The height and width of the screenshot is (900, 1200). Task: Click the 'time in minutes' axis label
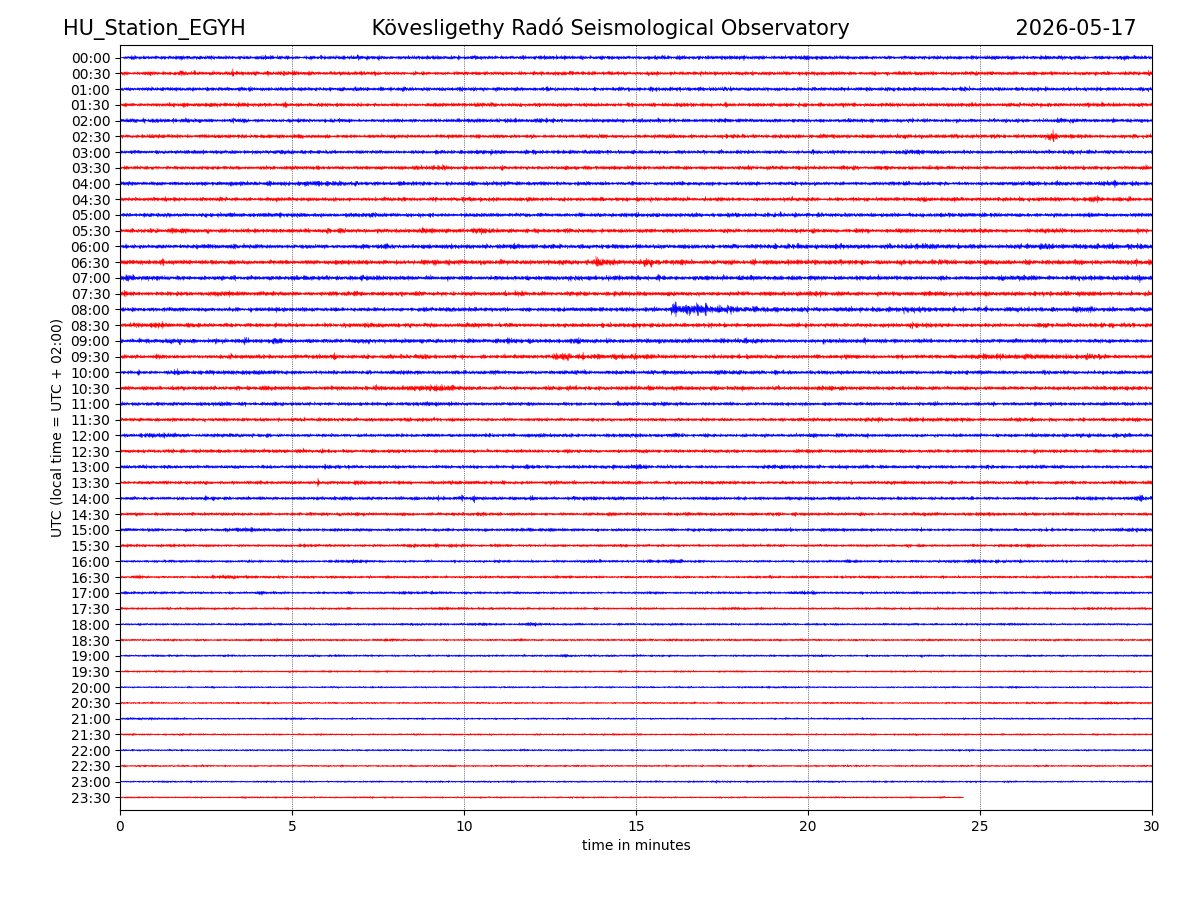coord(636,846)
